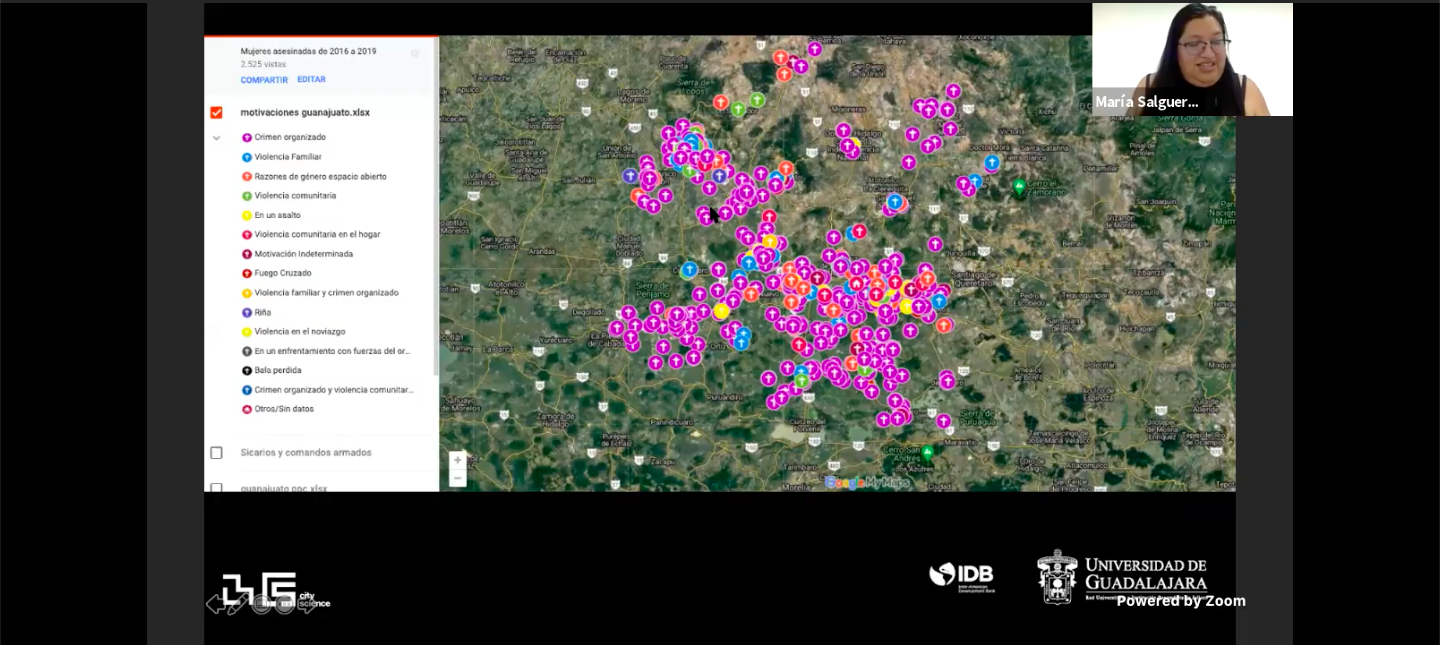Click the Bala perdida black legend icon
This screenshot has width=1440, height=645.
[247, 371]
